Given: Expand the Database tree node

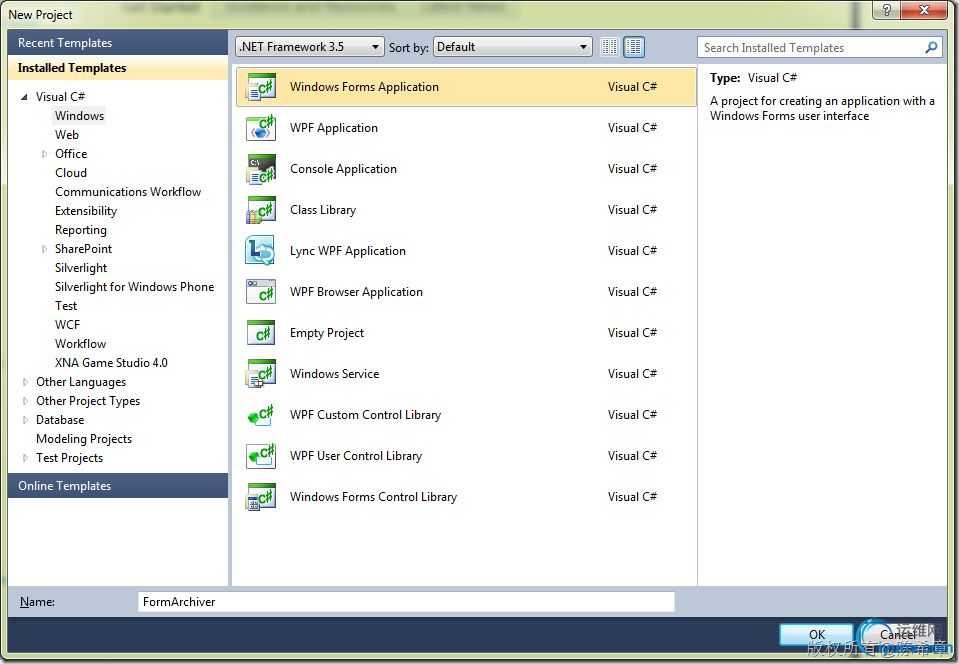Looking at the screenshot, I should pos(25,420).
